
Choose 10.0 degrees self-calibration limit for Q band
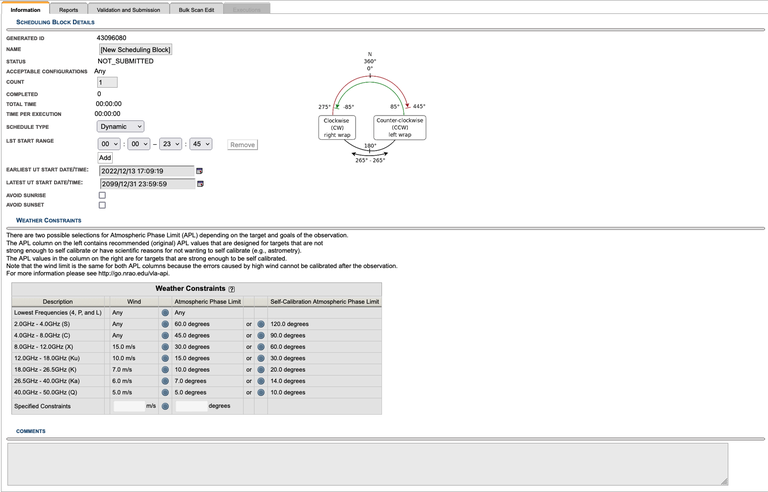[260, 393]
